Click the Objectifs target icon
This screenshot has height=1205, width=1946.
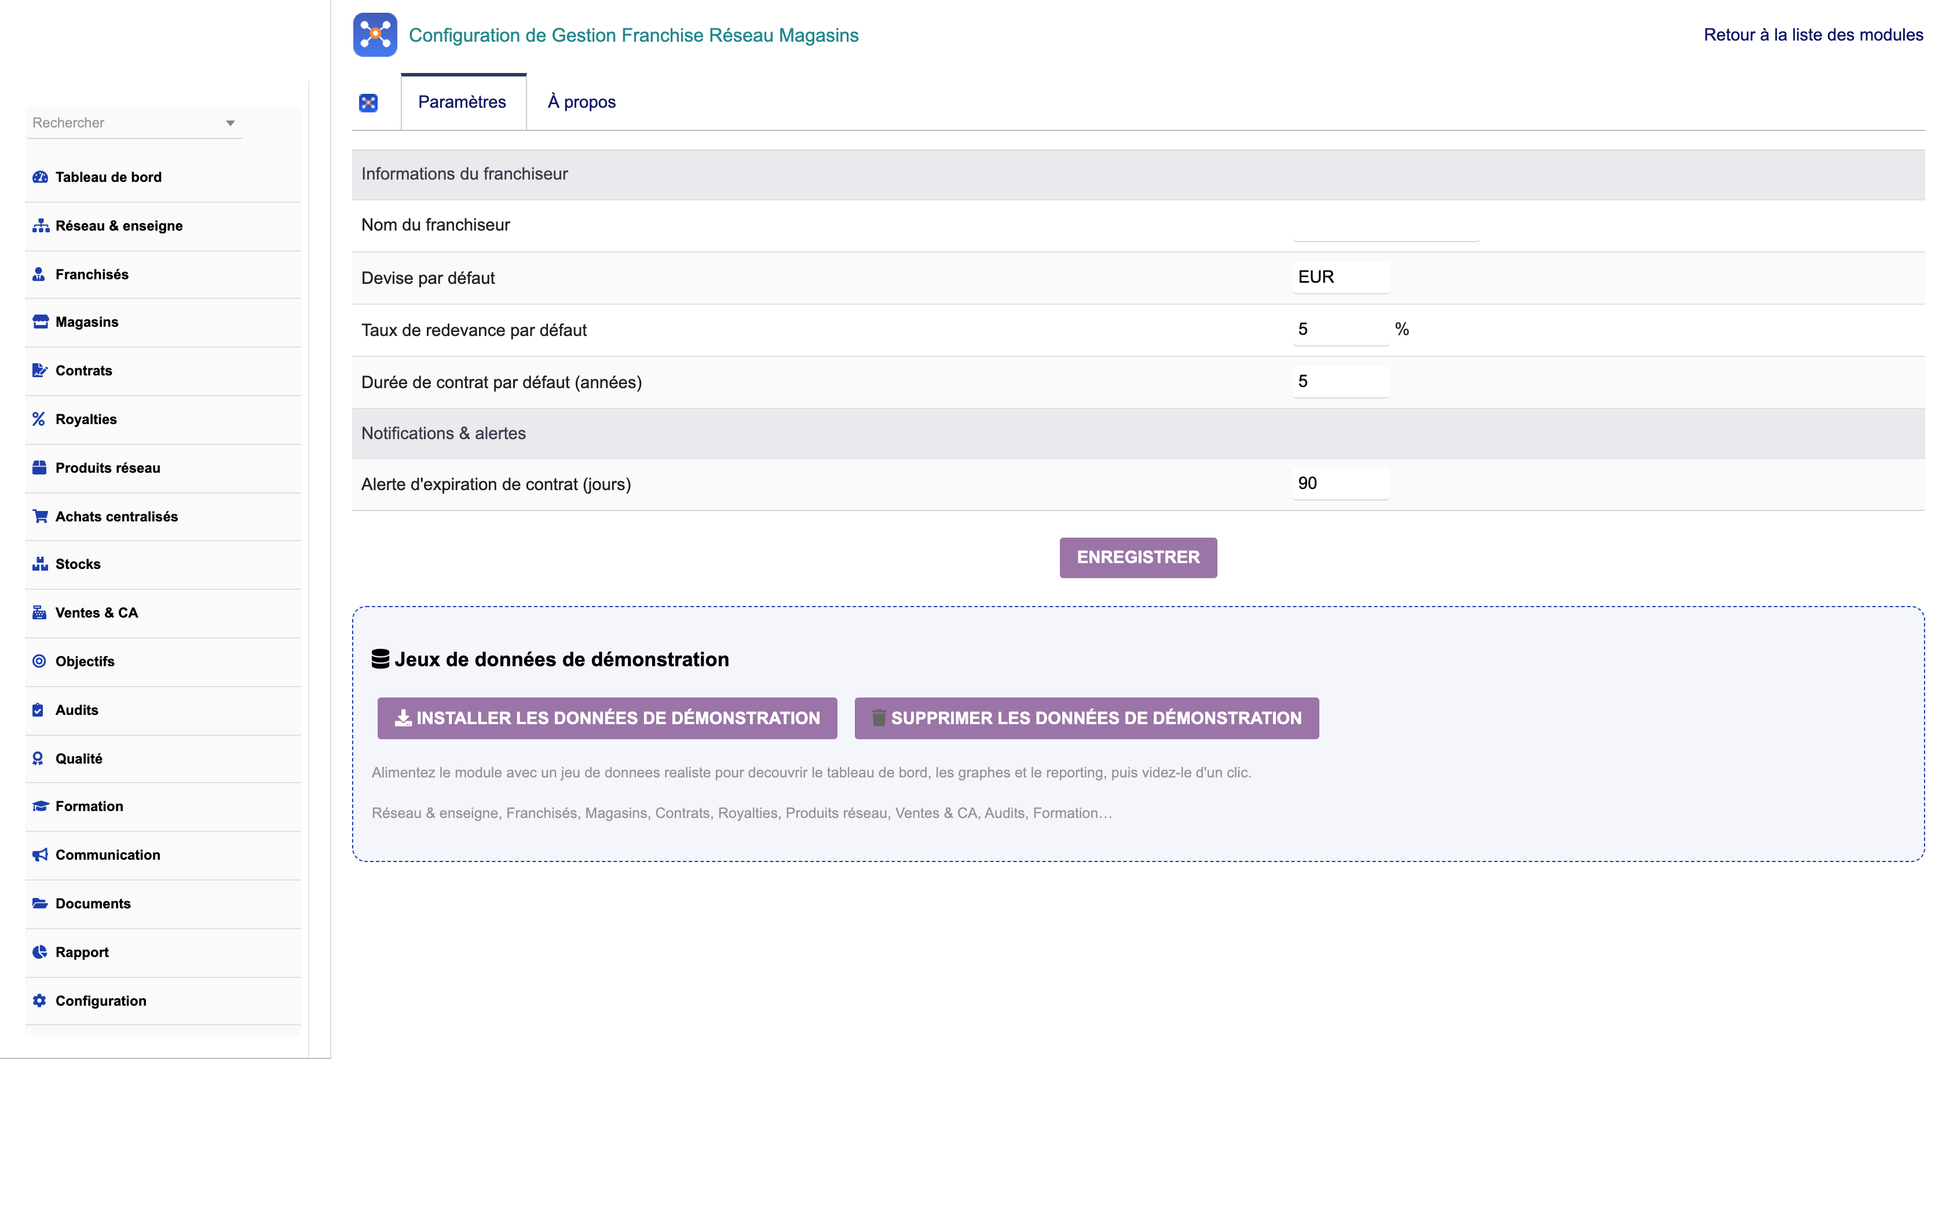pos(39,661)
